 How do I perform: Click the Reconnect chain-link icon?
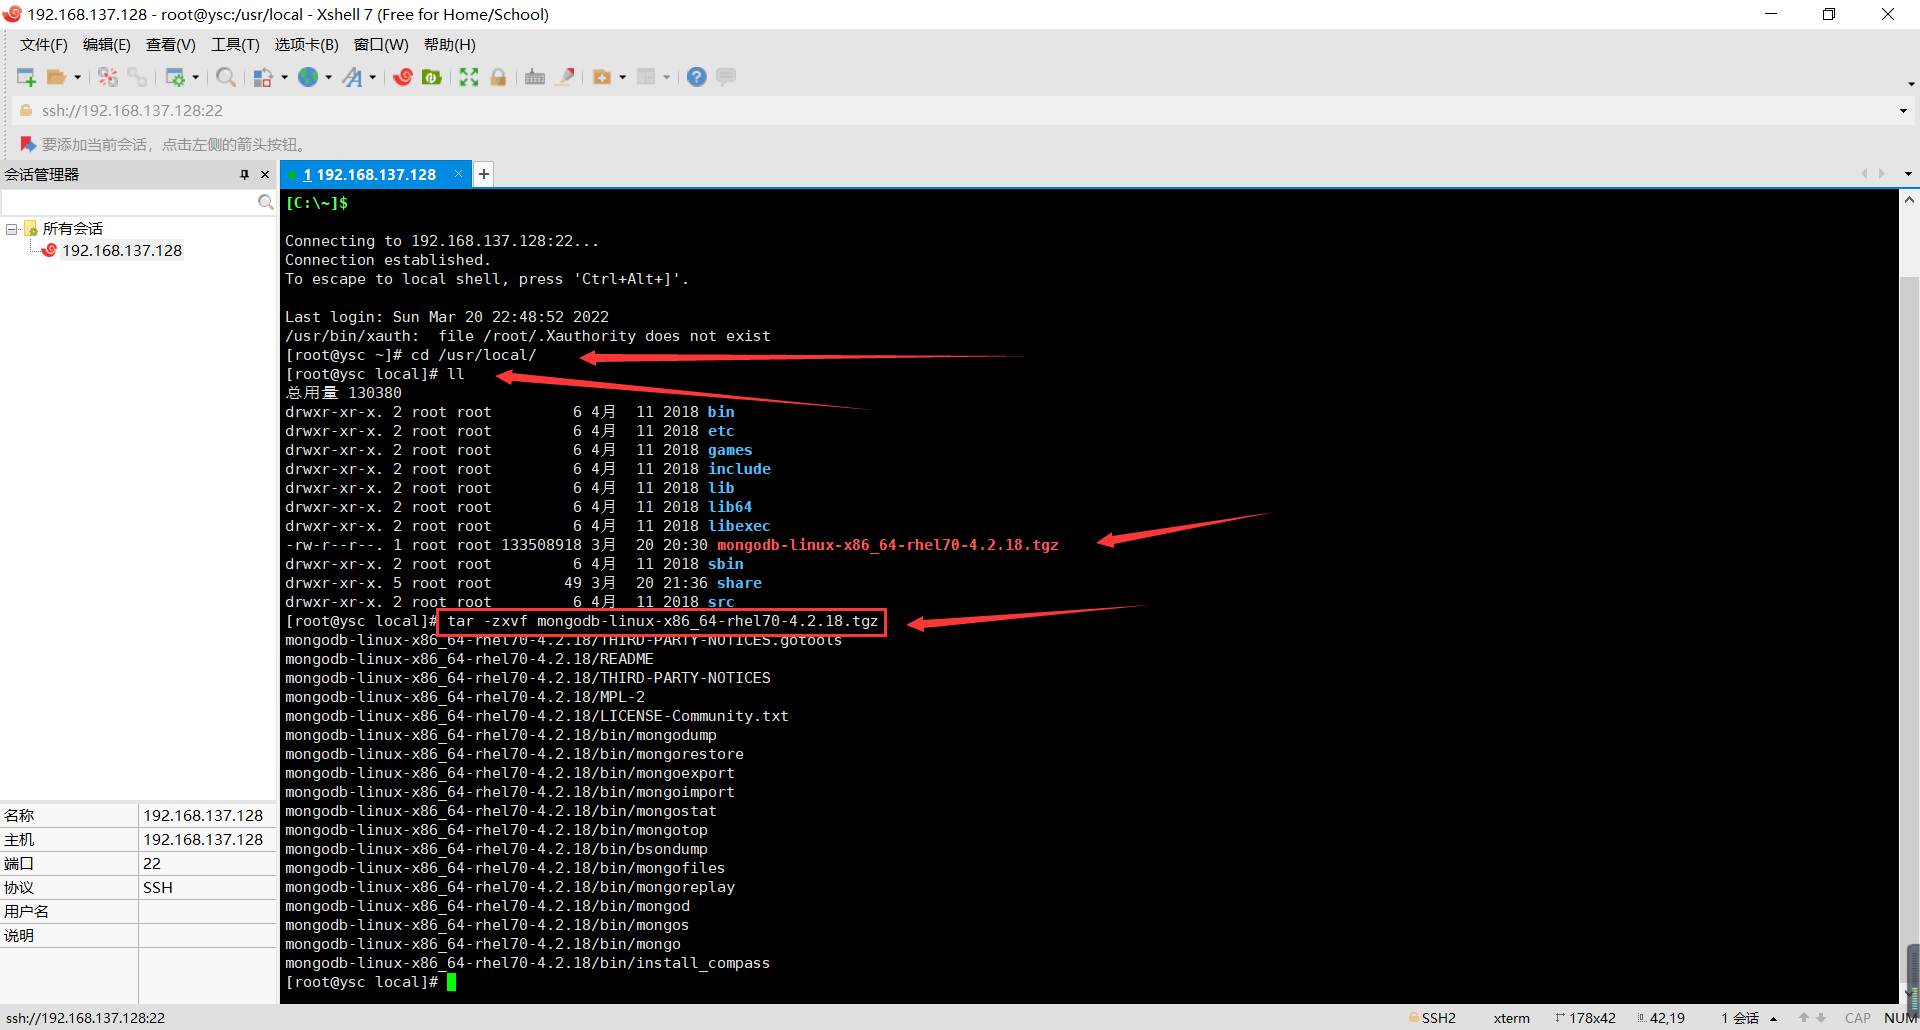[137, 77]
